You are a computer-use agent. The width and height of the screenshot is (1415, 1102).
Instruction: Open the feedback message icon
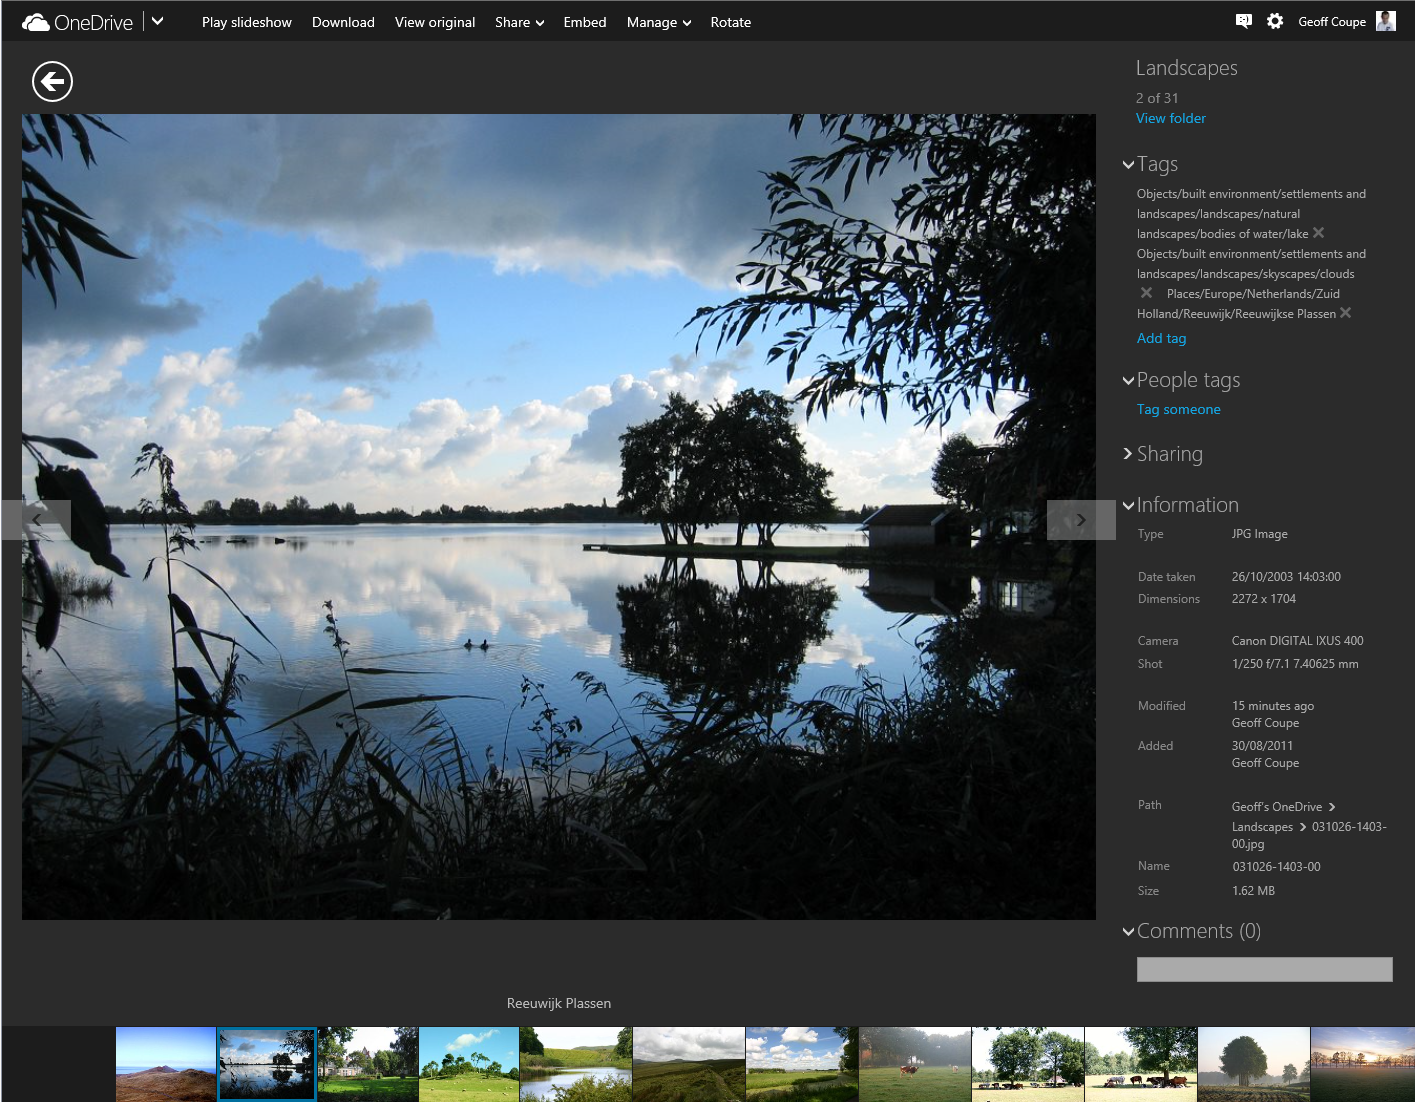[x=1243, y=21]
